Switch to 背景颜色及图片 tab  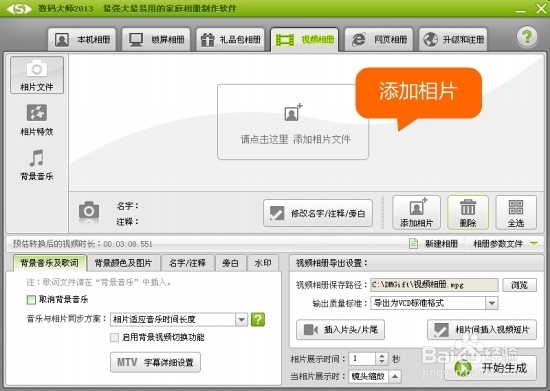coord(123,263)
